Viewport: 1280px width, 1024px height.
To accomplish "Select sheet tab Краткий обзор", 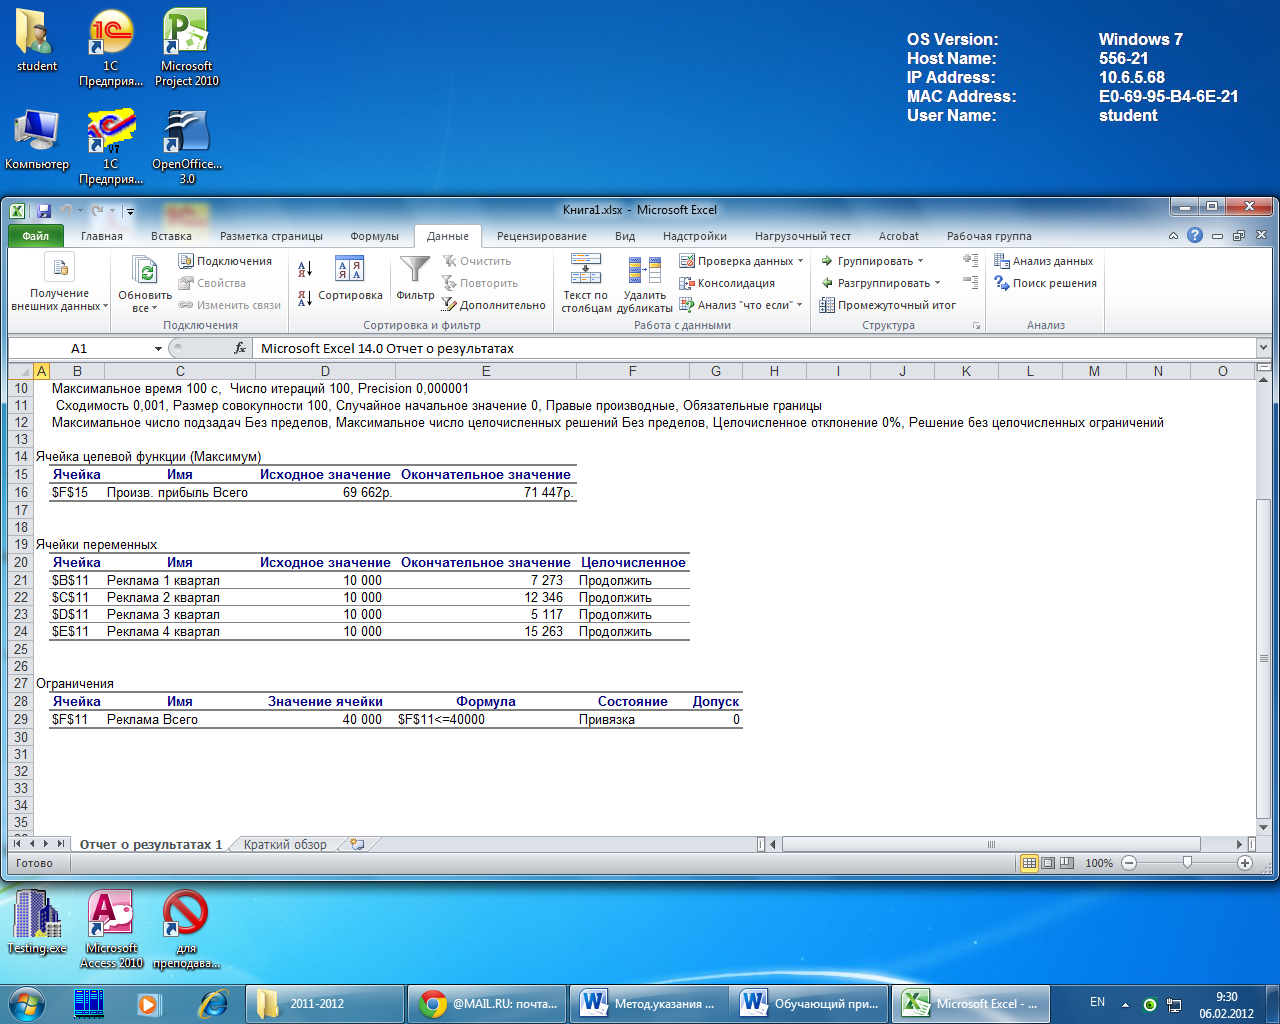I will click(x=285, y=844).
